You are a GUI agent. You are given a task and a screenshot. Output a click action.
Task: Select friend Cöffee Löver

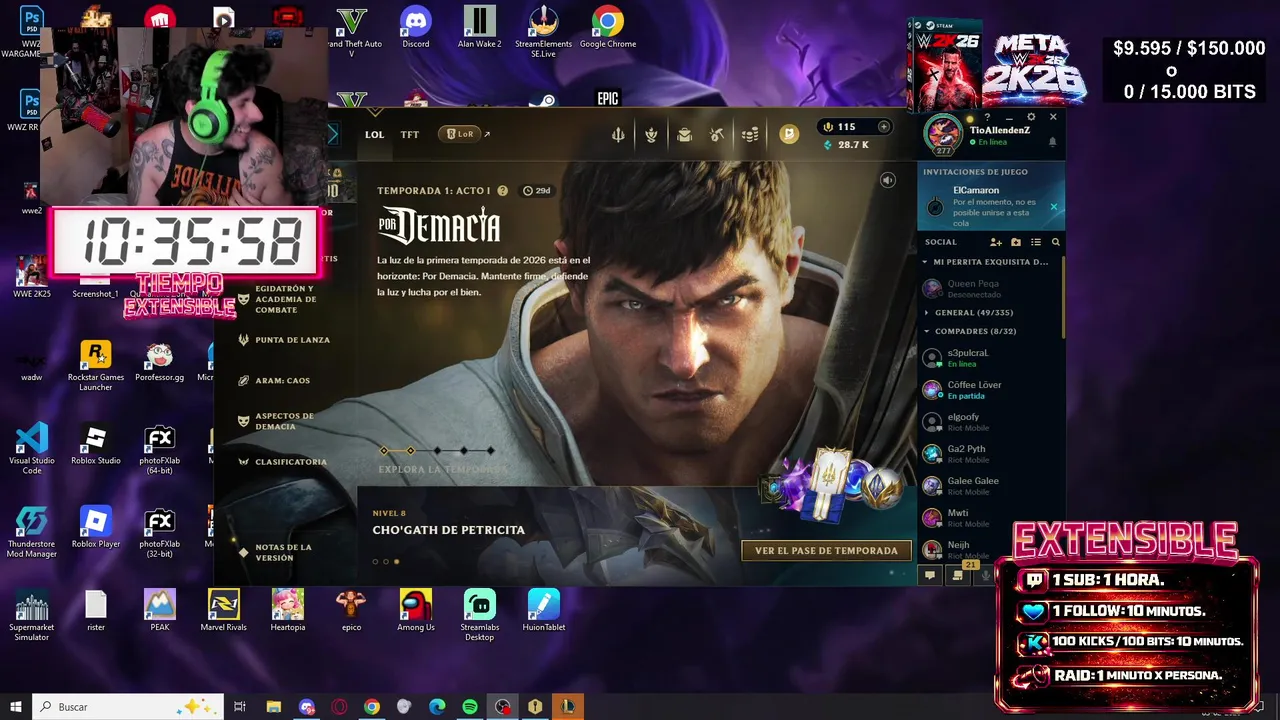988,389
